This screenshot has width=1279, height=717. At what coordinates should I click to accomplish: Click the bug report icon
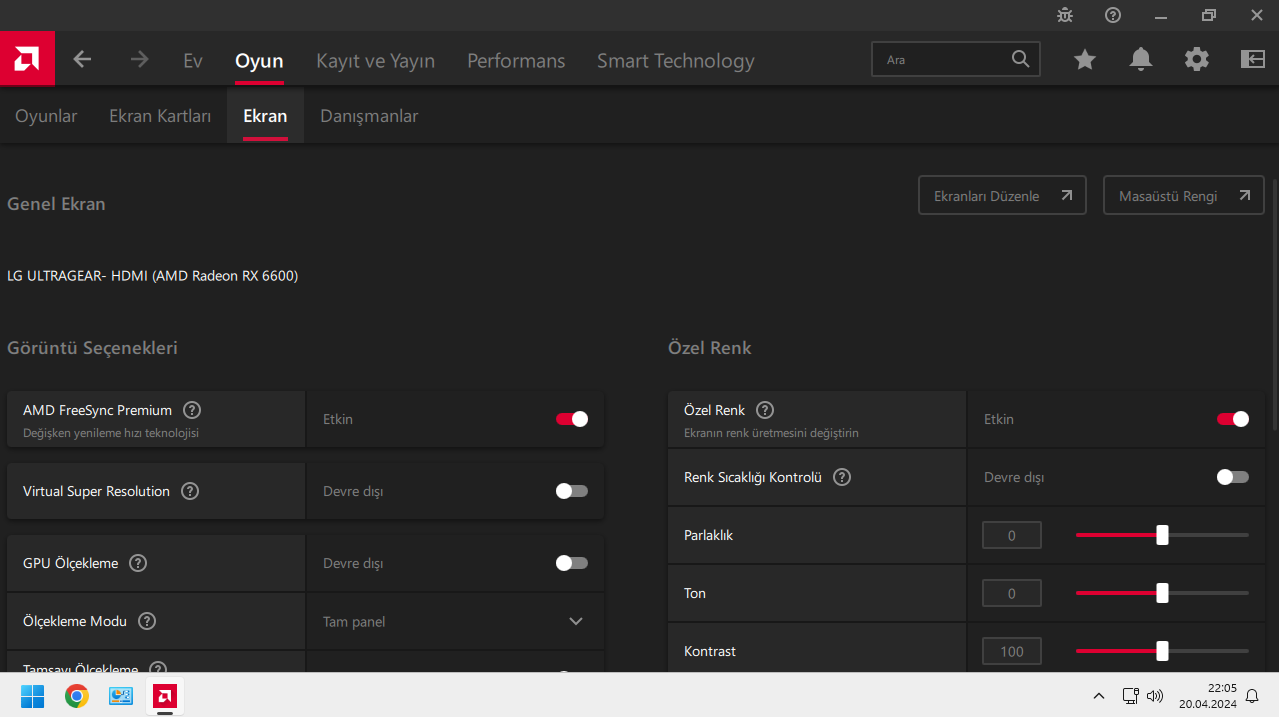coord(1065,15)
